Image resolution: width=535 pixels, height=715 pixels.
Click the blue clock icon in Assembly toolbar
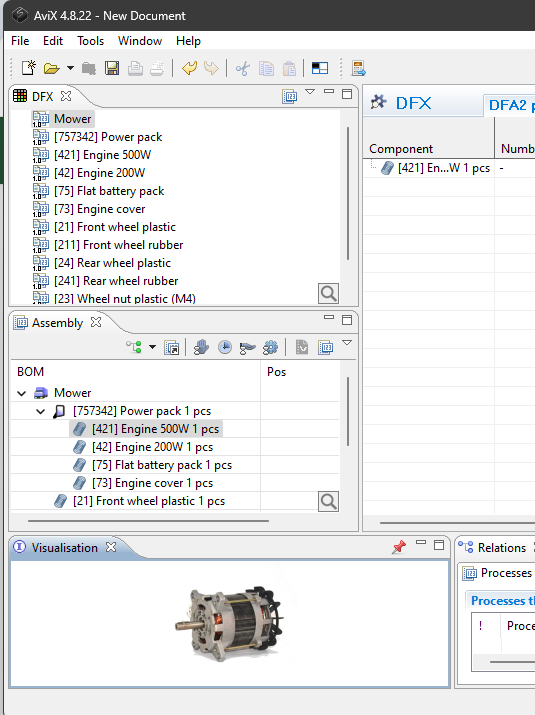[x=224, y=347]
